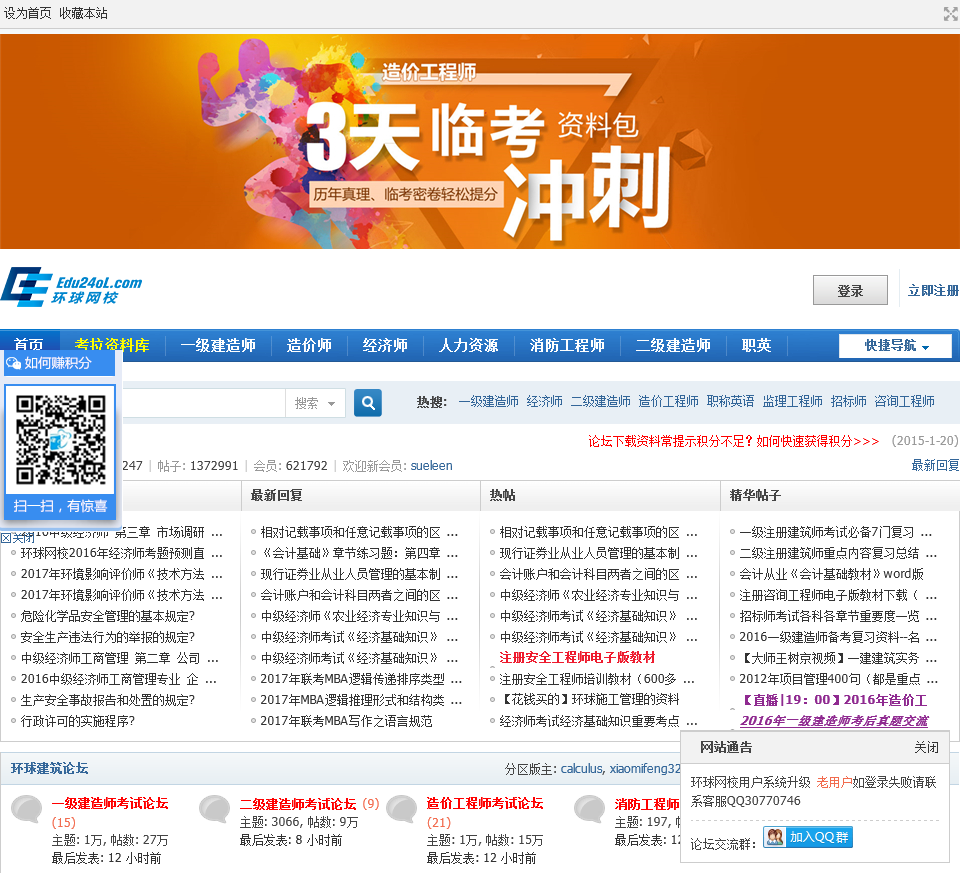
Task: Open moderator profile calculus
Action: click(582, 768)
